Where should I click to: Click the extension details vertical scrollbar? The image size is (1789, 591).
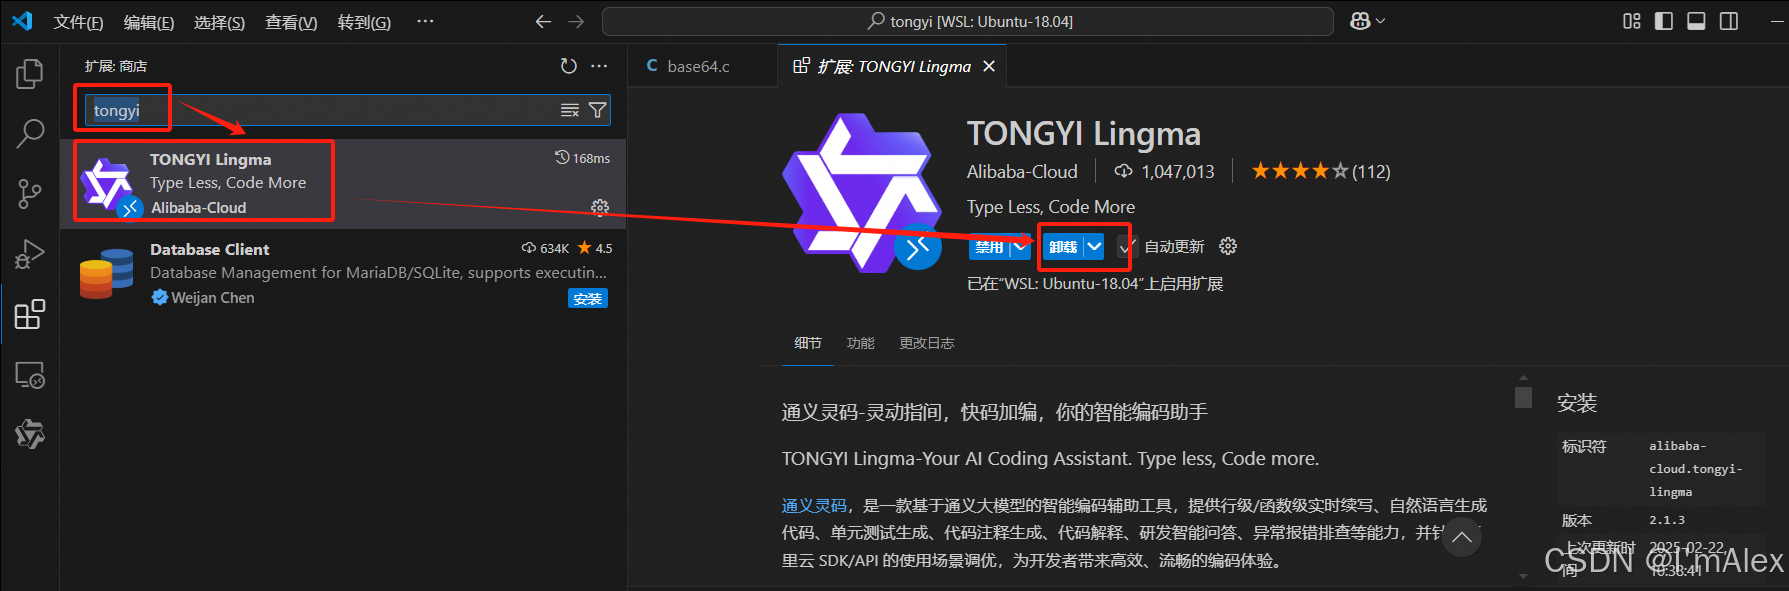[x=1524, y=397]
